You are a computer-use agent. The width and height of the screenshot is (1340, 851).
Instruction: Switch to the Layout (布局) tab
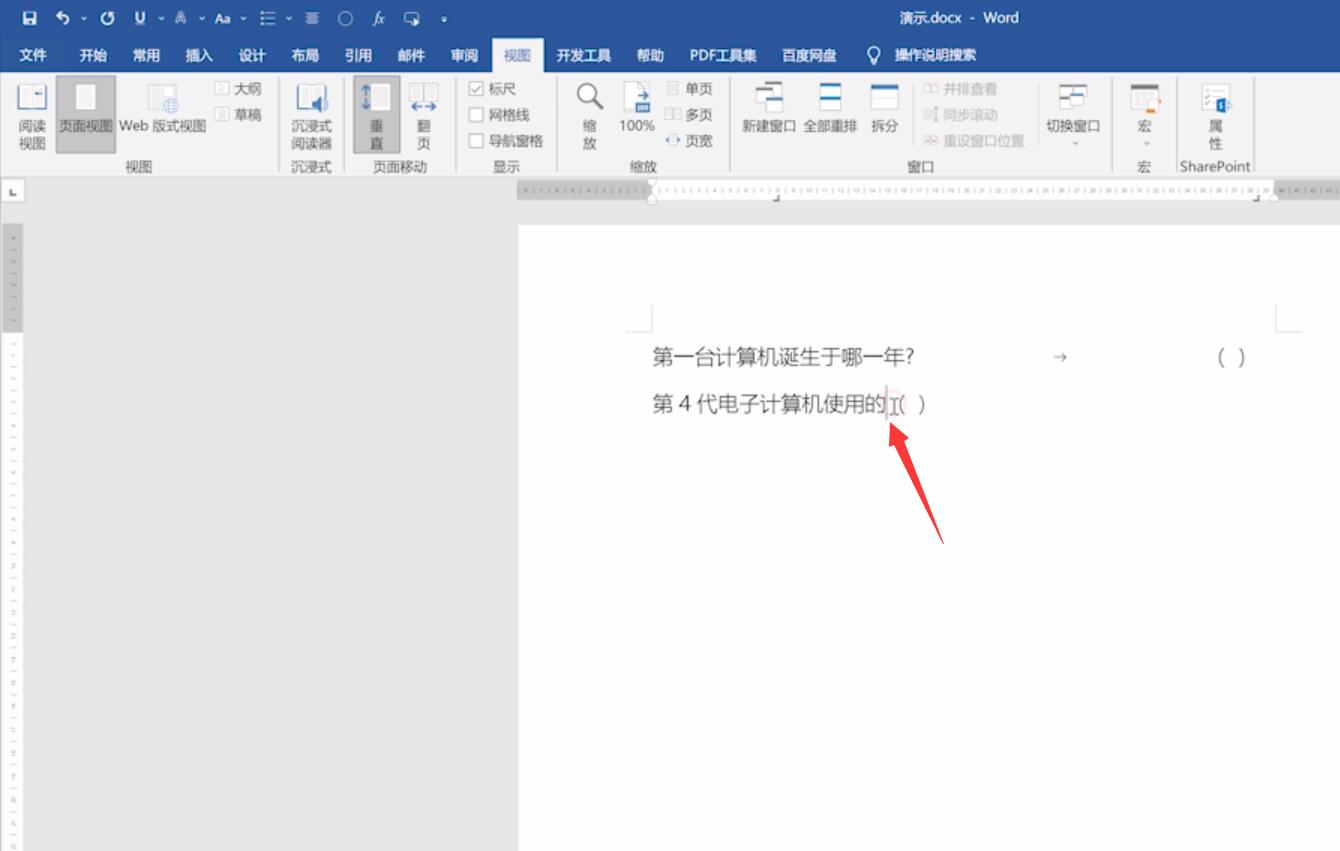(305, 55)
